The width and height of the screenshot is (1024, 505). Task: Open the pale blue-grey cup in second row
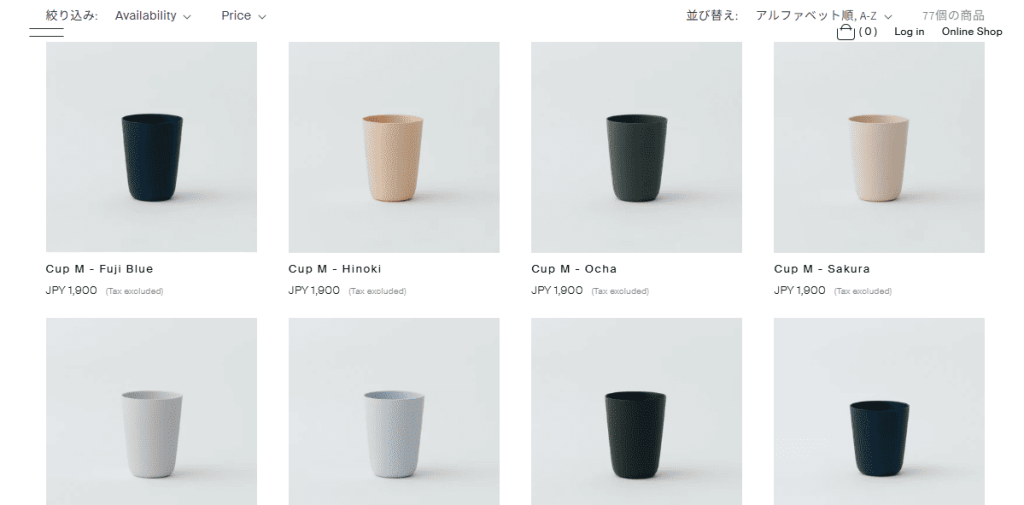394,412
